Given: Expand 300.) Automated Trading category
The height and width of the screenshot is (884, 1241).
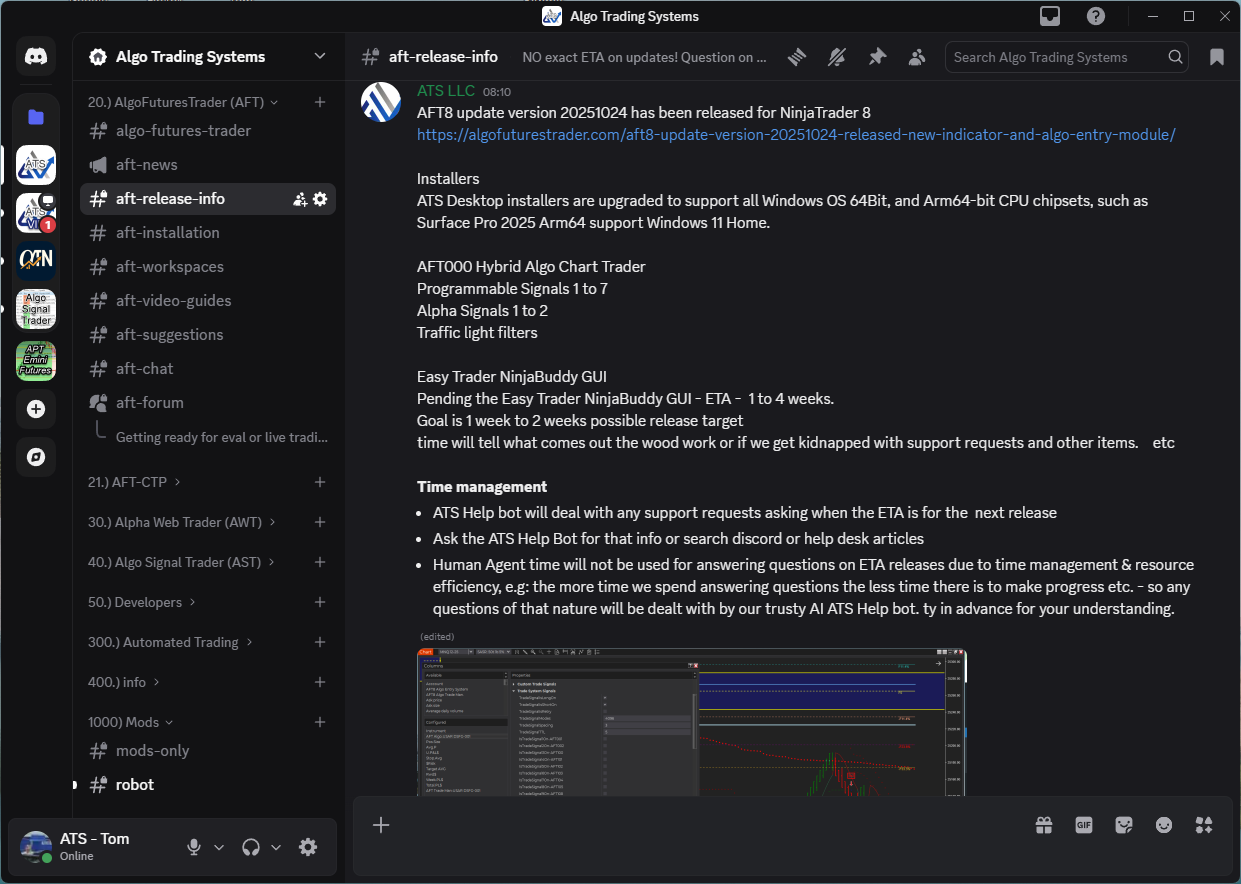Looking at the screenshot, I should point(170,642).
